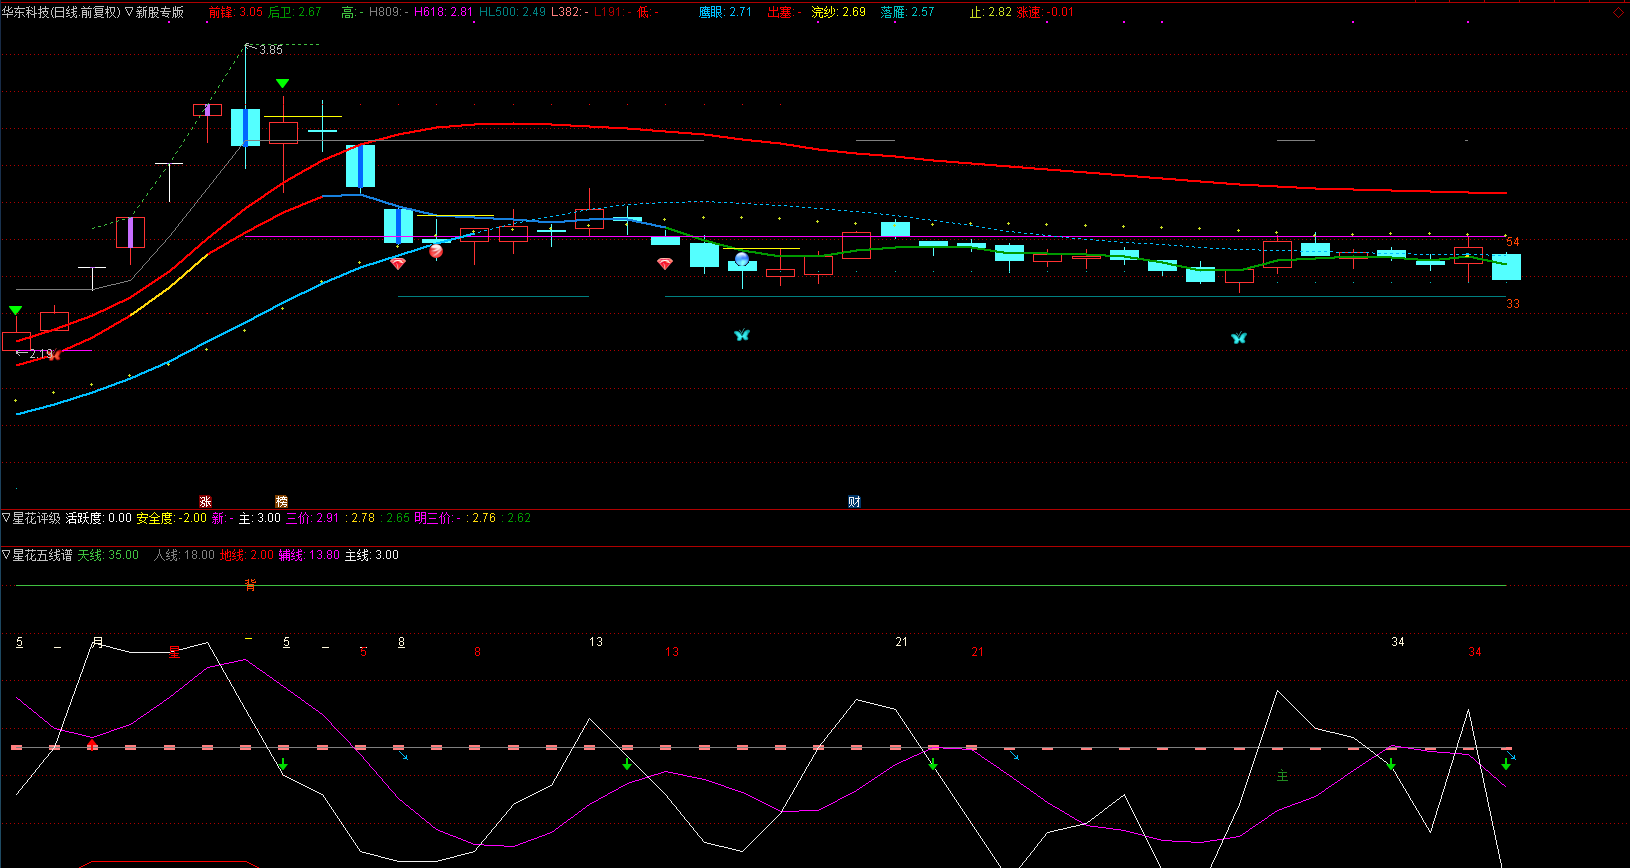1630x868 pixels.
Task: Click the green triangle near the 2.19 low
Action: pyautogui.click(x=15, y=311)
